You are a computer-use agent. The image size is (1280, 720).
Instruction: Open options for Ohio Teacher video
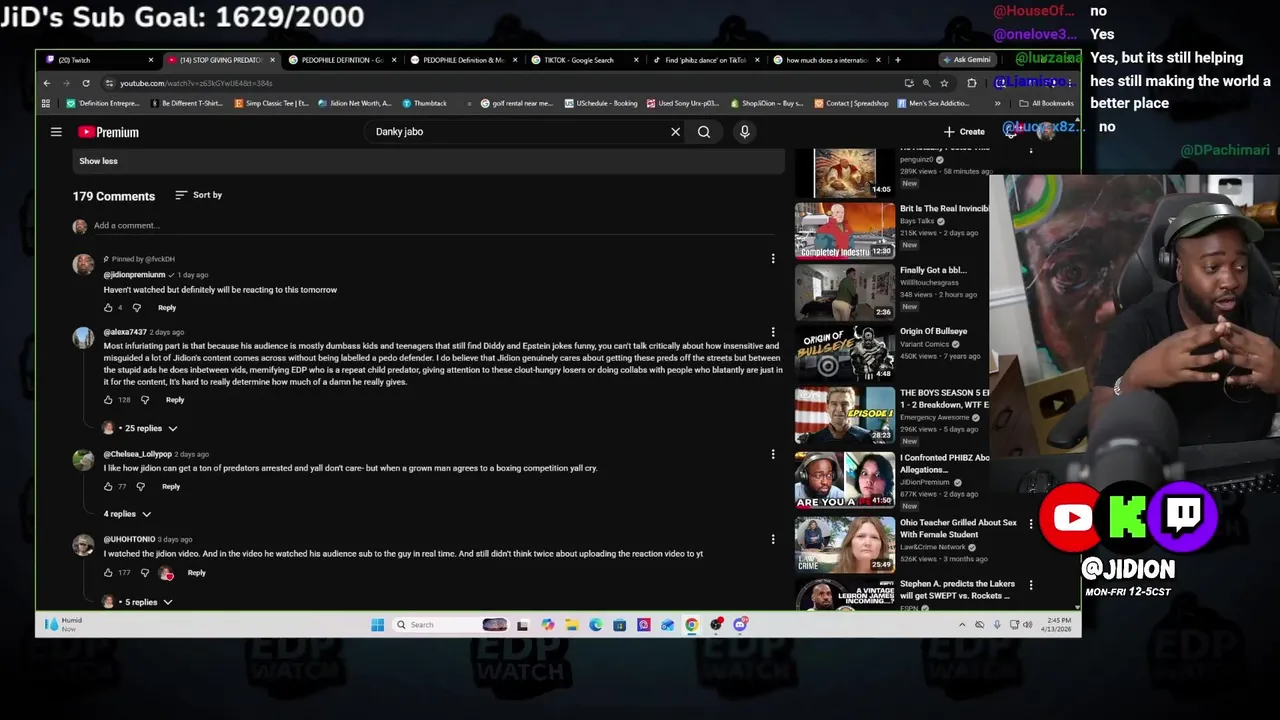click(x=1031, y=523)
